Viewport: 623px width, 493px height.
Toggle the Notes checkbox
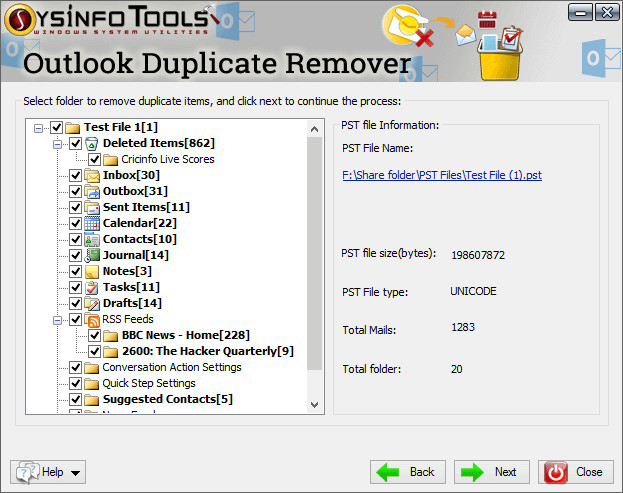tap(75, 272)
